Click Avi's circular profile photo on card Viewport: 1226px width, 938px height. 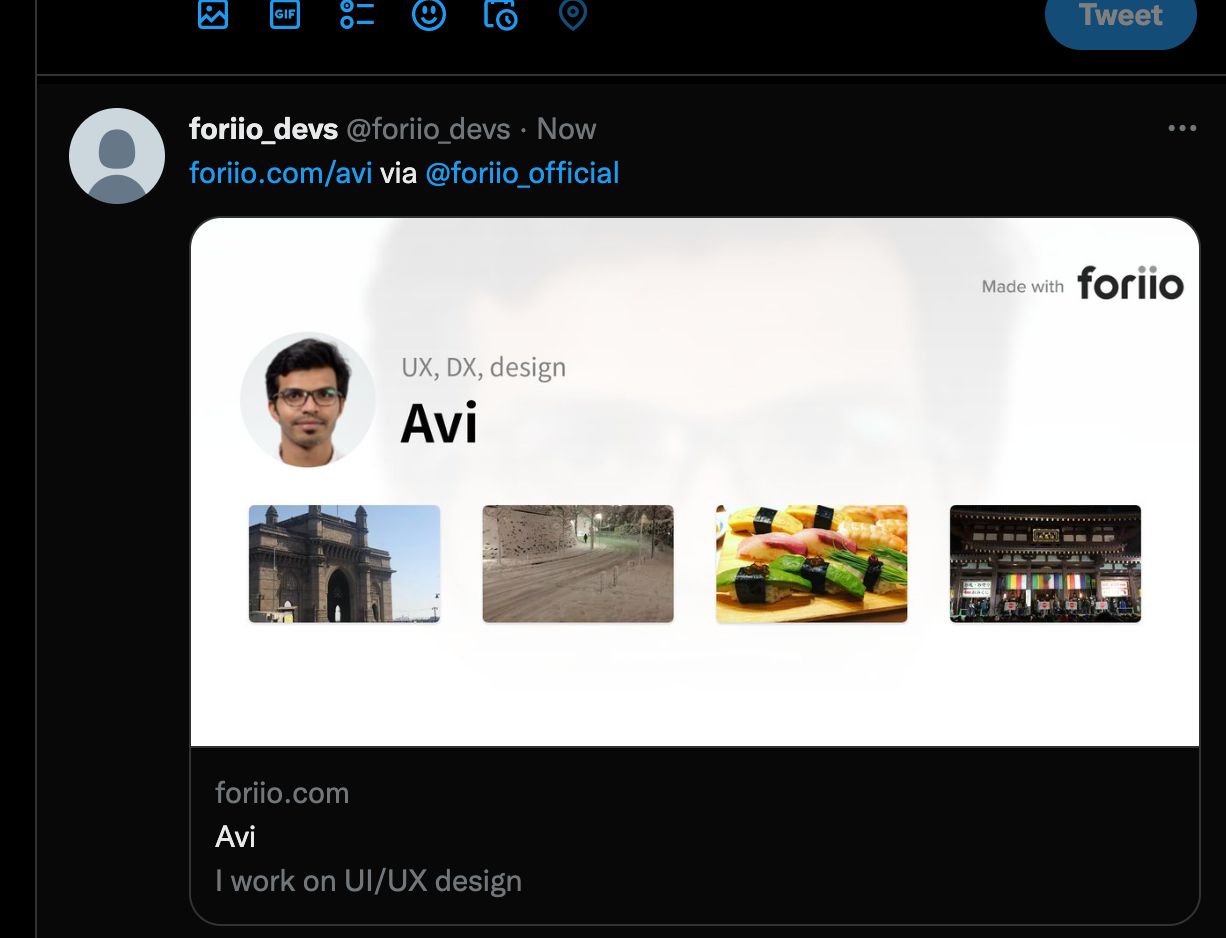click(307, 398)
